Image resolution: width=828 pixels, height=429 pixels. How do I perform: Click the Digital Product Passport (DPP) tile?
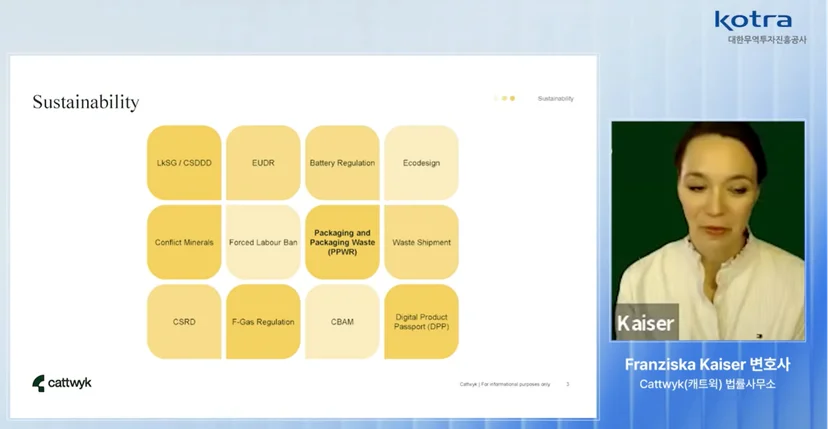point(421,322)
